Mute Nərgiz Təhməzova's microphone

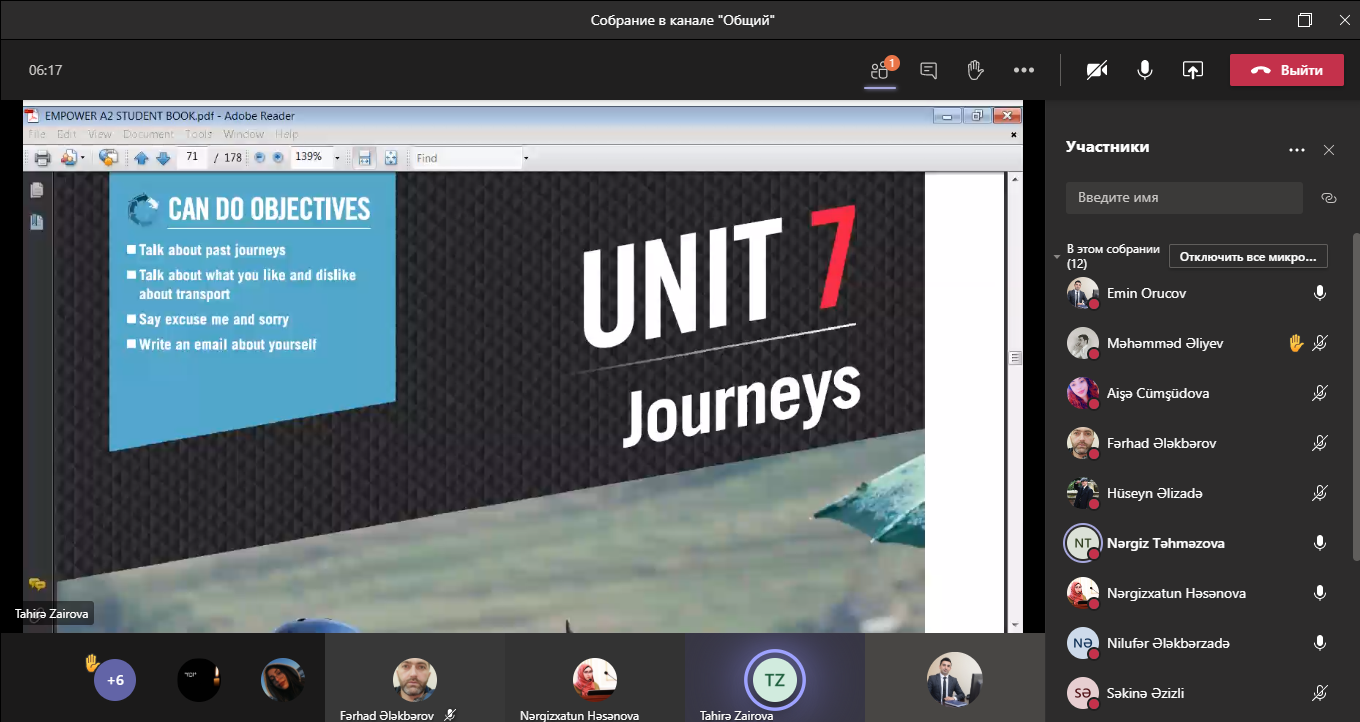[1320, 543]
